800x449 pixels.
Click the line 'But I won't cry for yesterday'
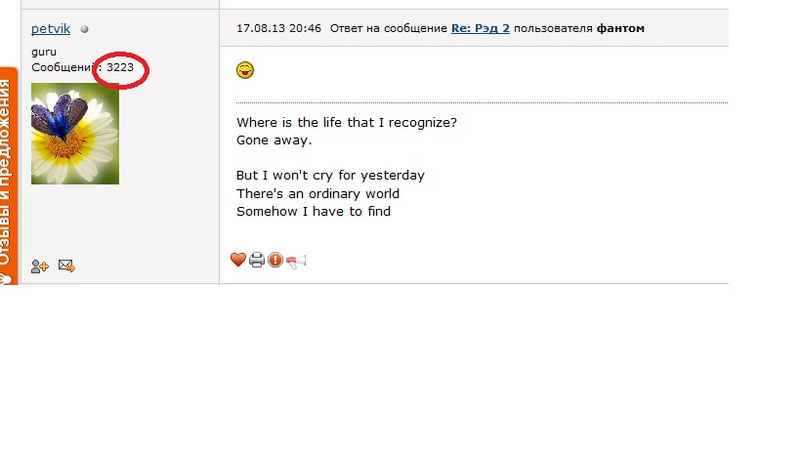click(x=330, y=176)
